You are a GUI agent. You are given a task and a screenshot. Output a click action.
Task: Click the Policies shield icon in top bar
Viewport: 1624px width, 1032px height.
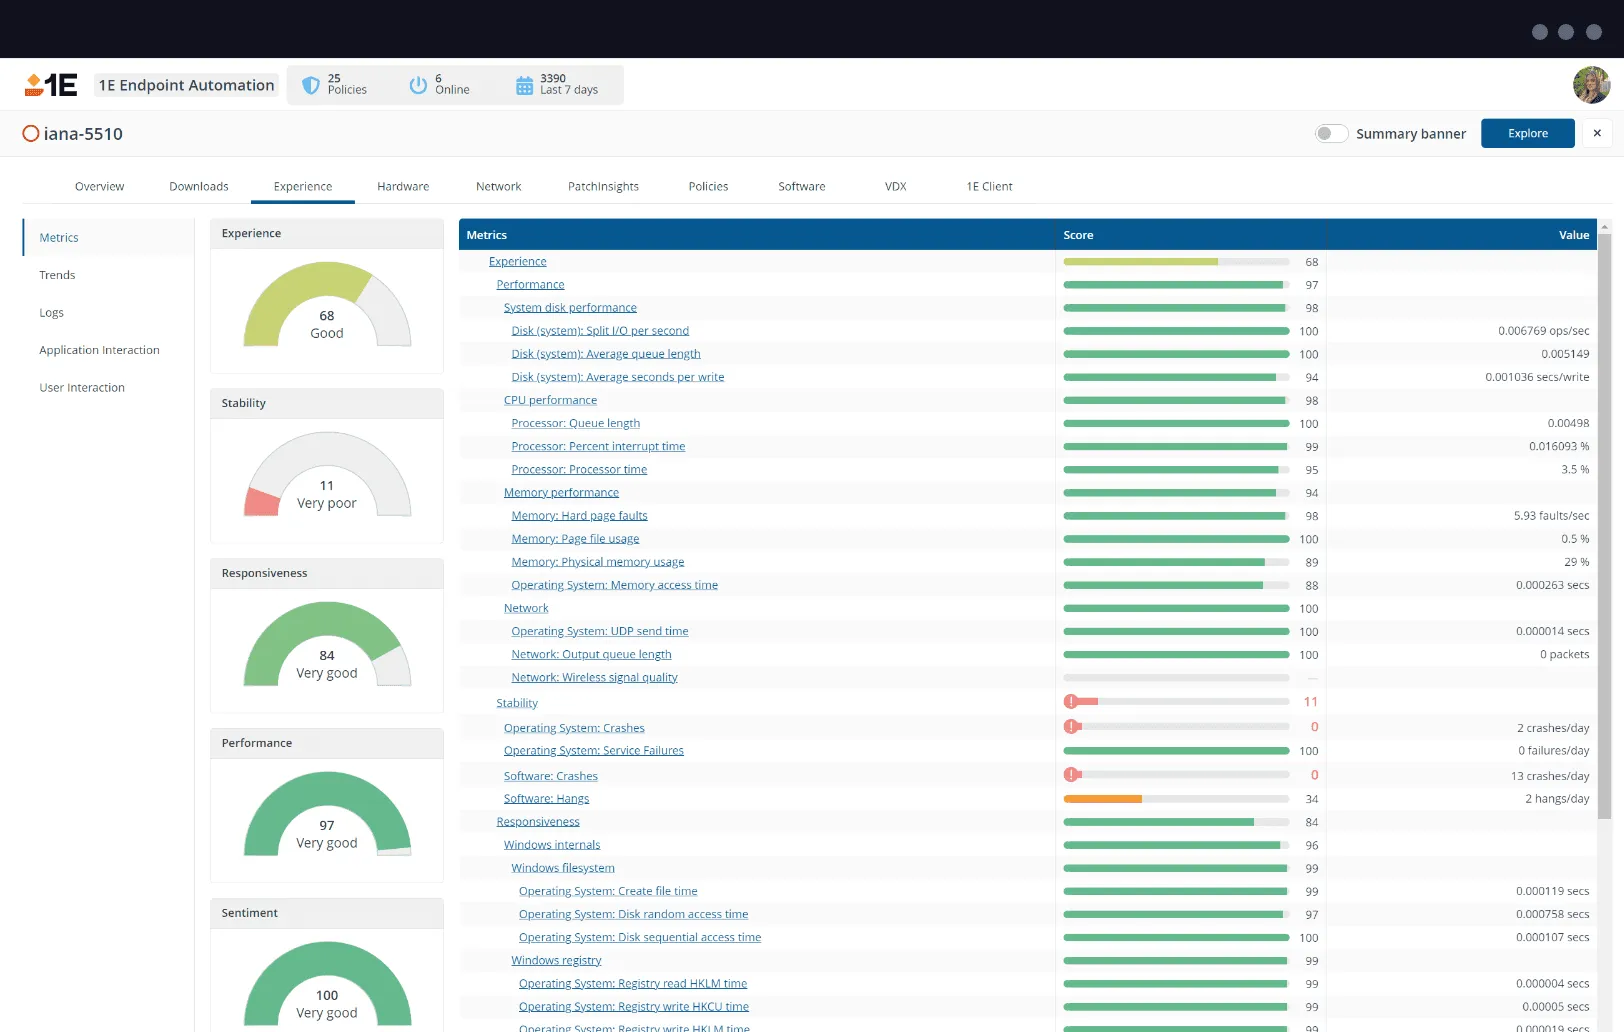pos(311,84)
